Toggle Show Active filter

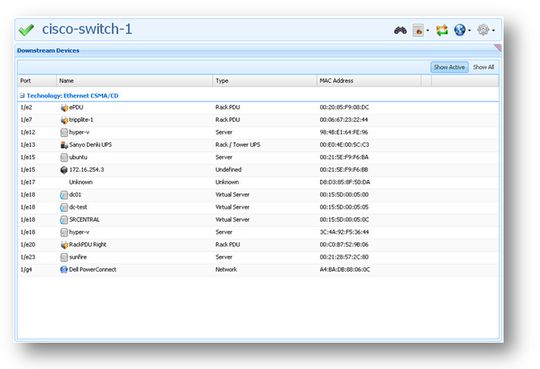[x=449, y=67]
